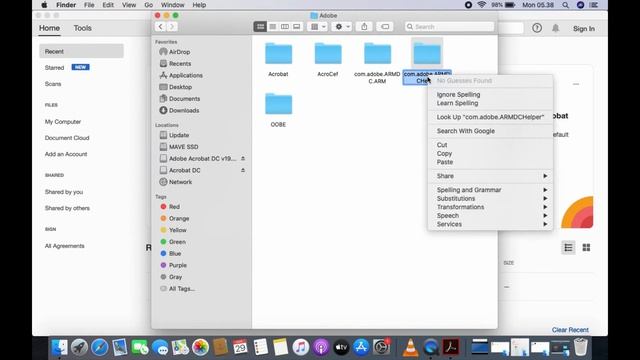Eject Adobe Acrobat DC v19 volume
This screenshot has width=640, height=360.
click(243, 158)
